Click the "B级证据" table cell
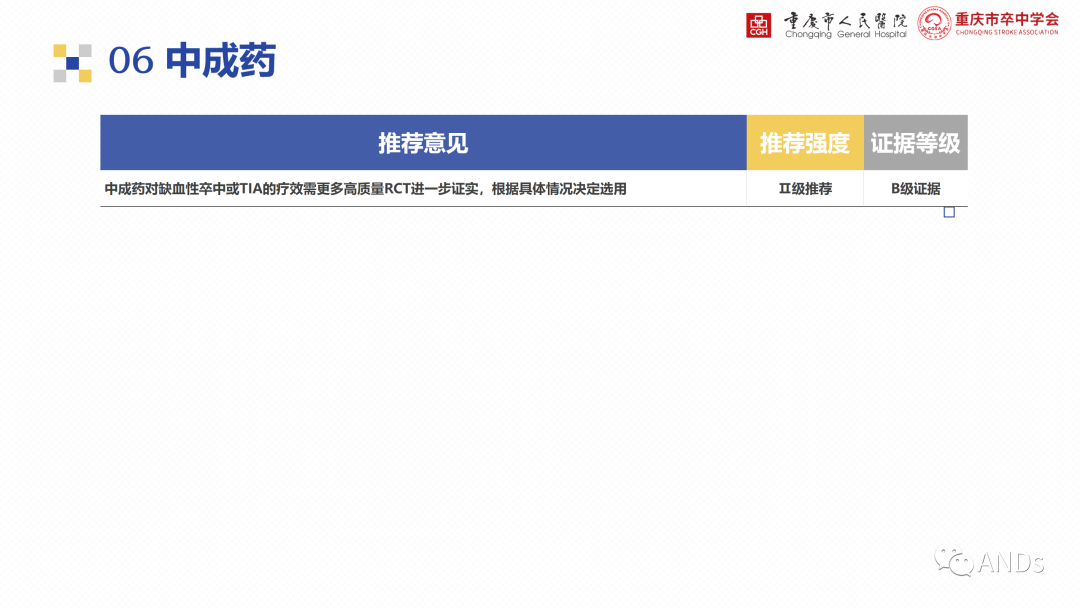The image size is (1080, 608). tap(915, 189)
